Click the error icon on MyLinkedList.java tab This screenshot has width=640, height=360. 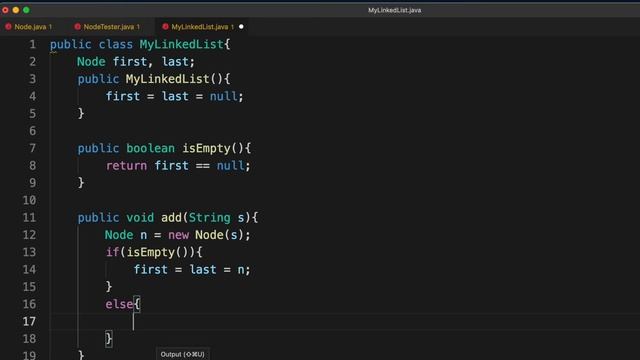pos(165,27)
